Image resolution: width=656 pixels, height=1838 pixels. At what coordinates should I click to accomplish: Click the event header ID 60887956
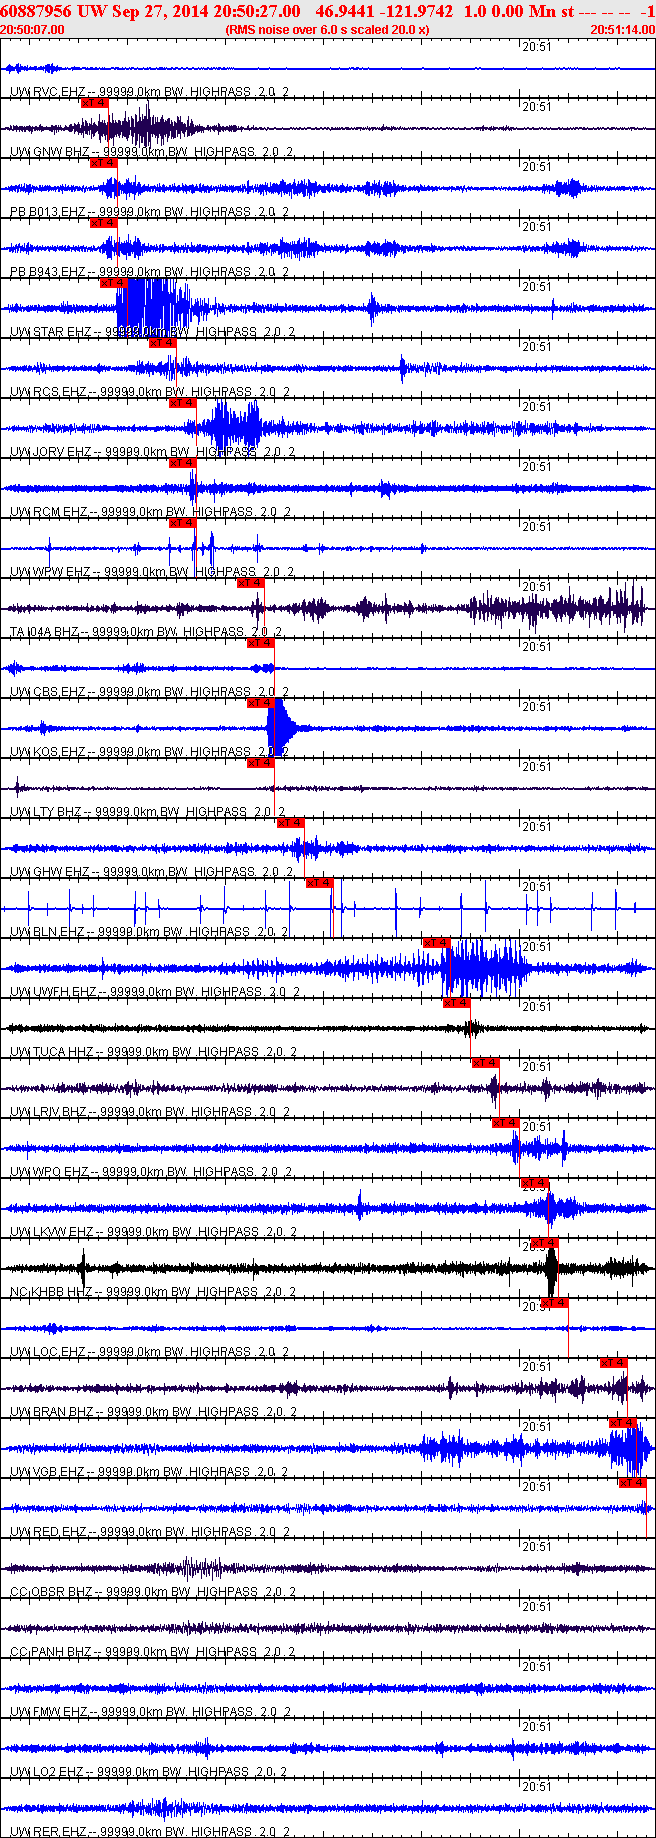click(37, 11)
